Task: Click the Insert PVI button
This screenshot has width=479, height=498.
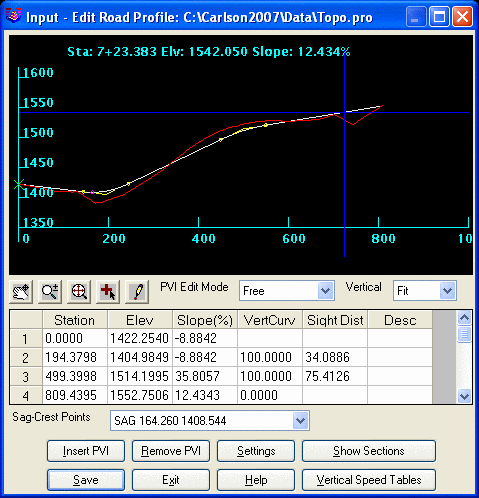Action: pyautogui.click(x=86, y=451)
